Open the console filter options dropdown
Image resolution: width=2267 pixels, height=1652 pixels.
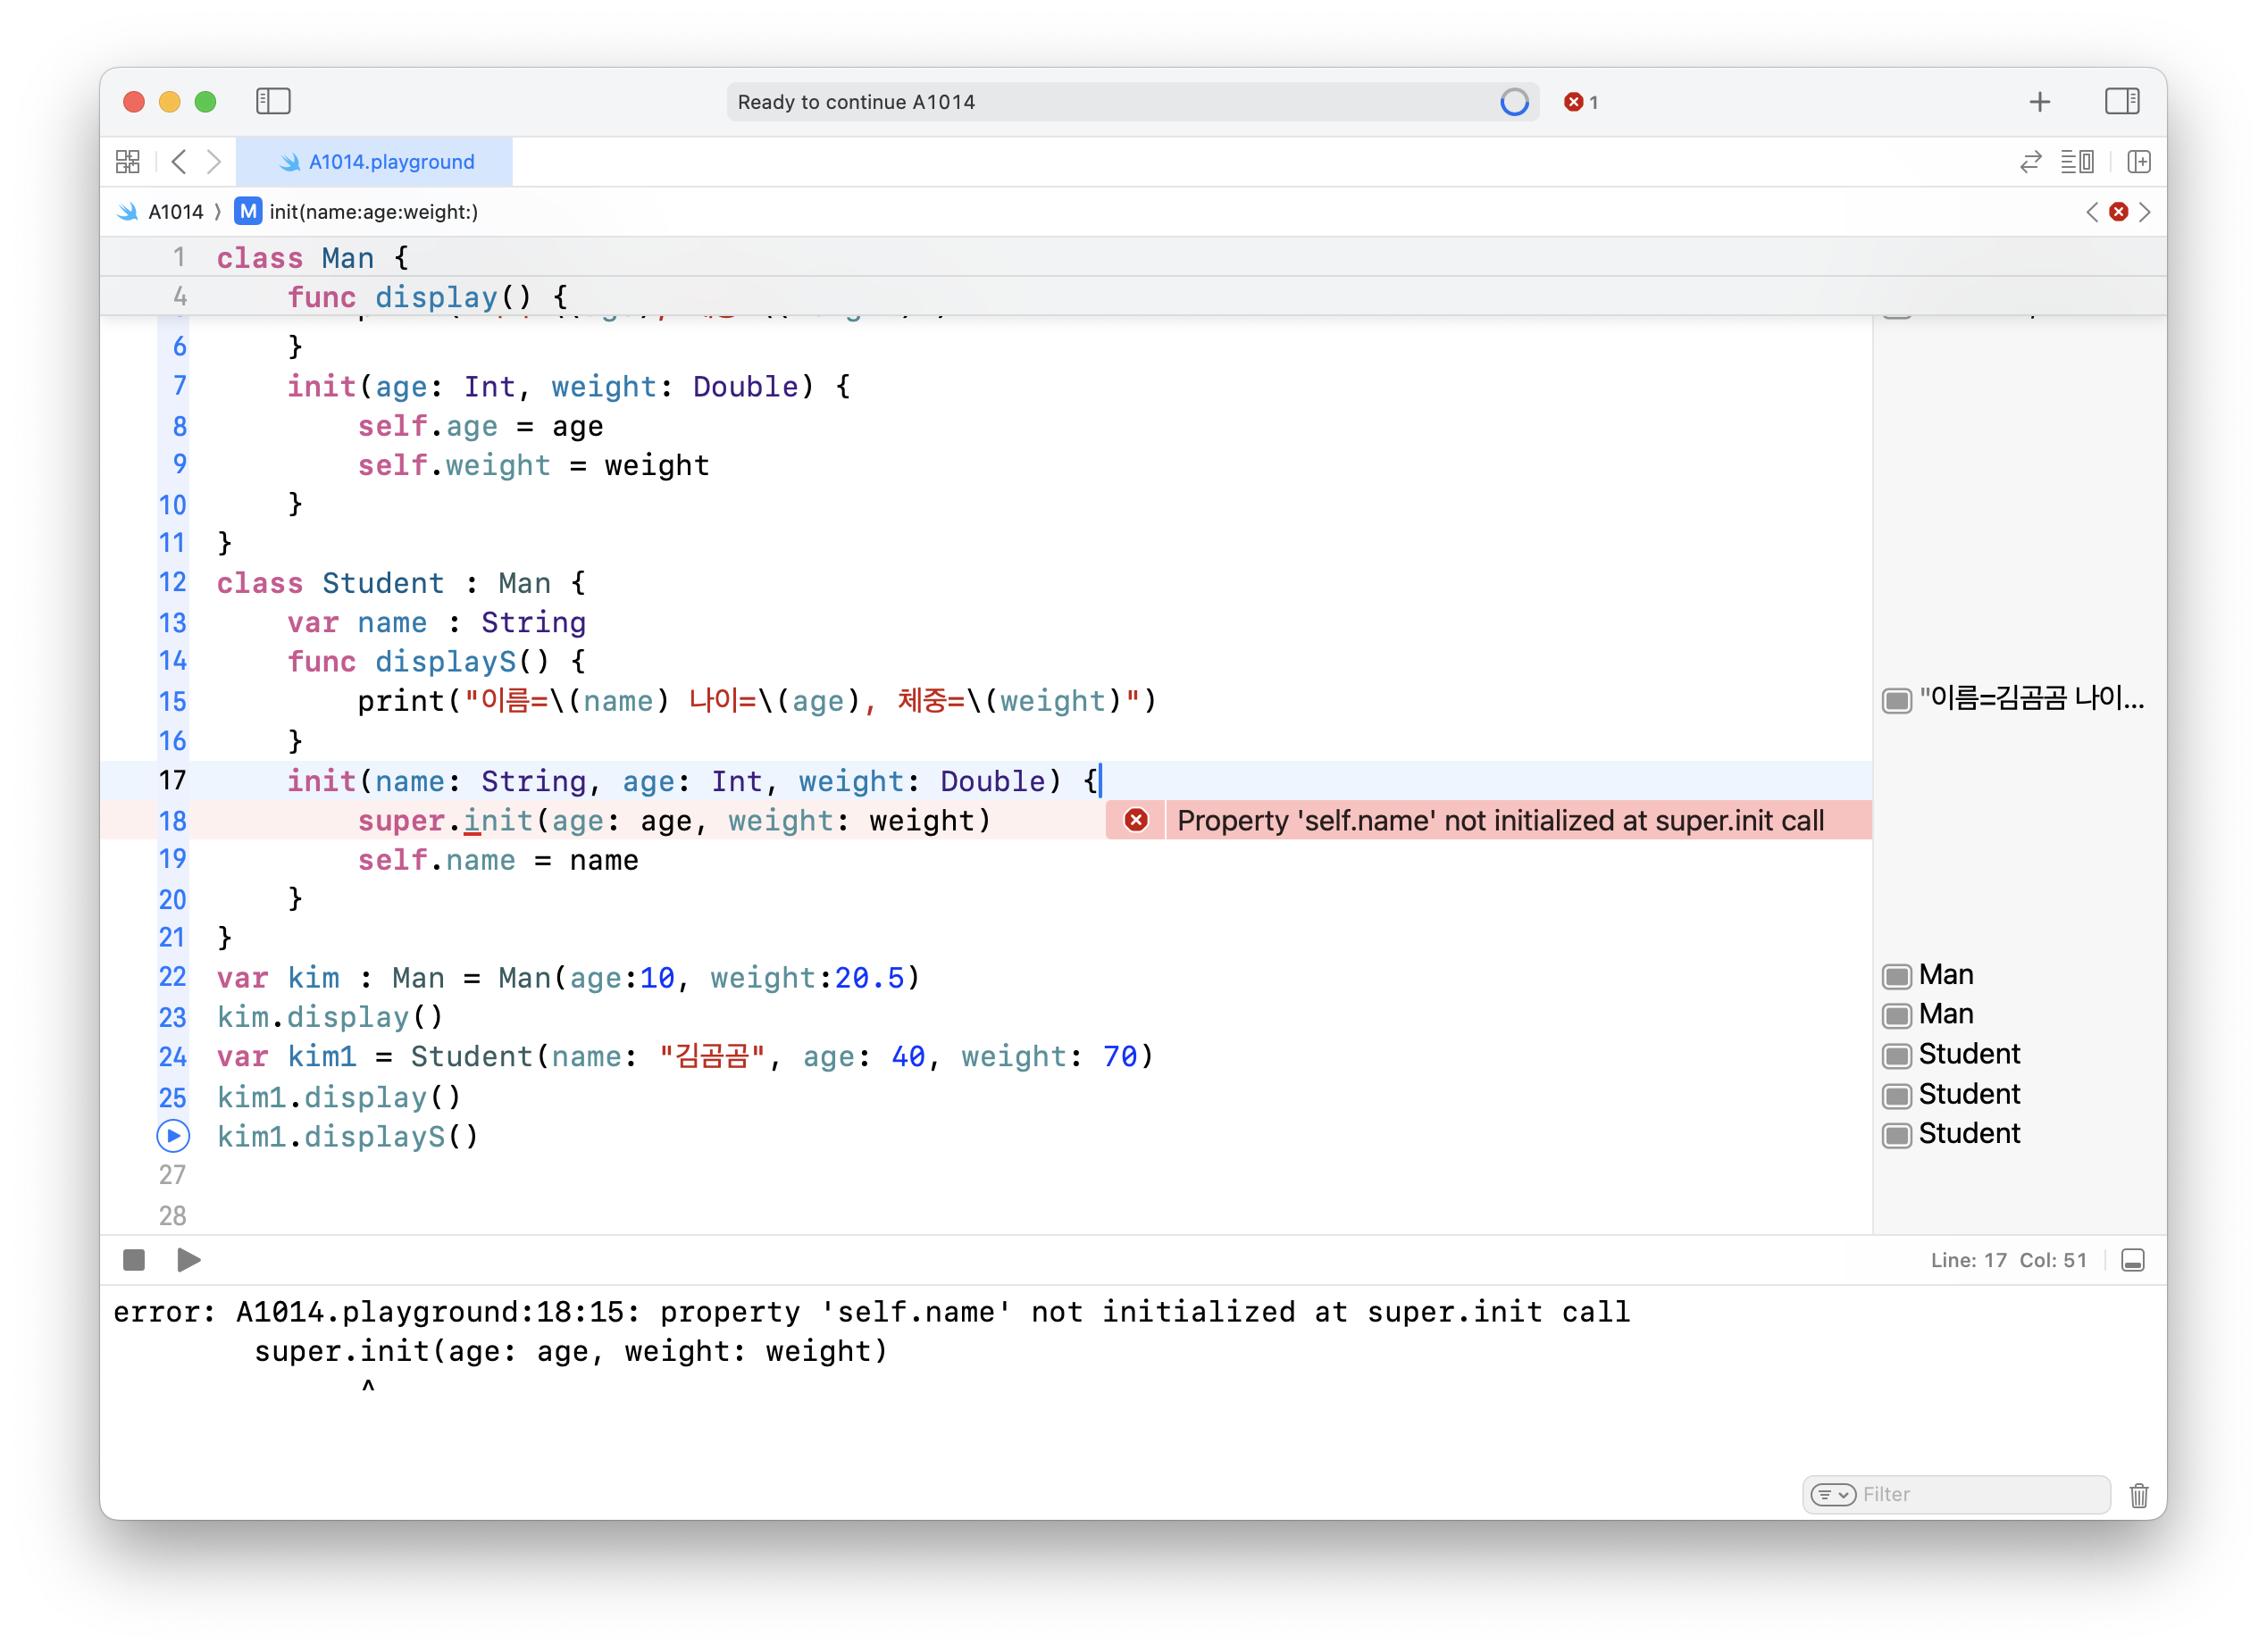click(1833, 1494)
